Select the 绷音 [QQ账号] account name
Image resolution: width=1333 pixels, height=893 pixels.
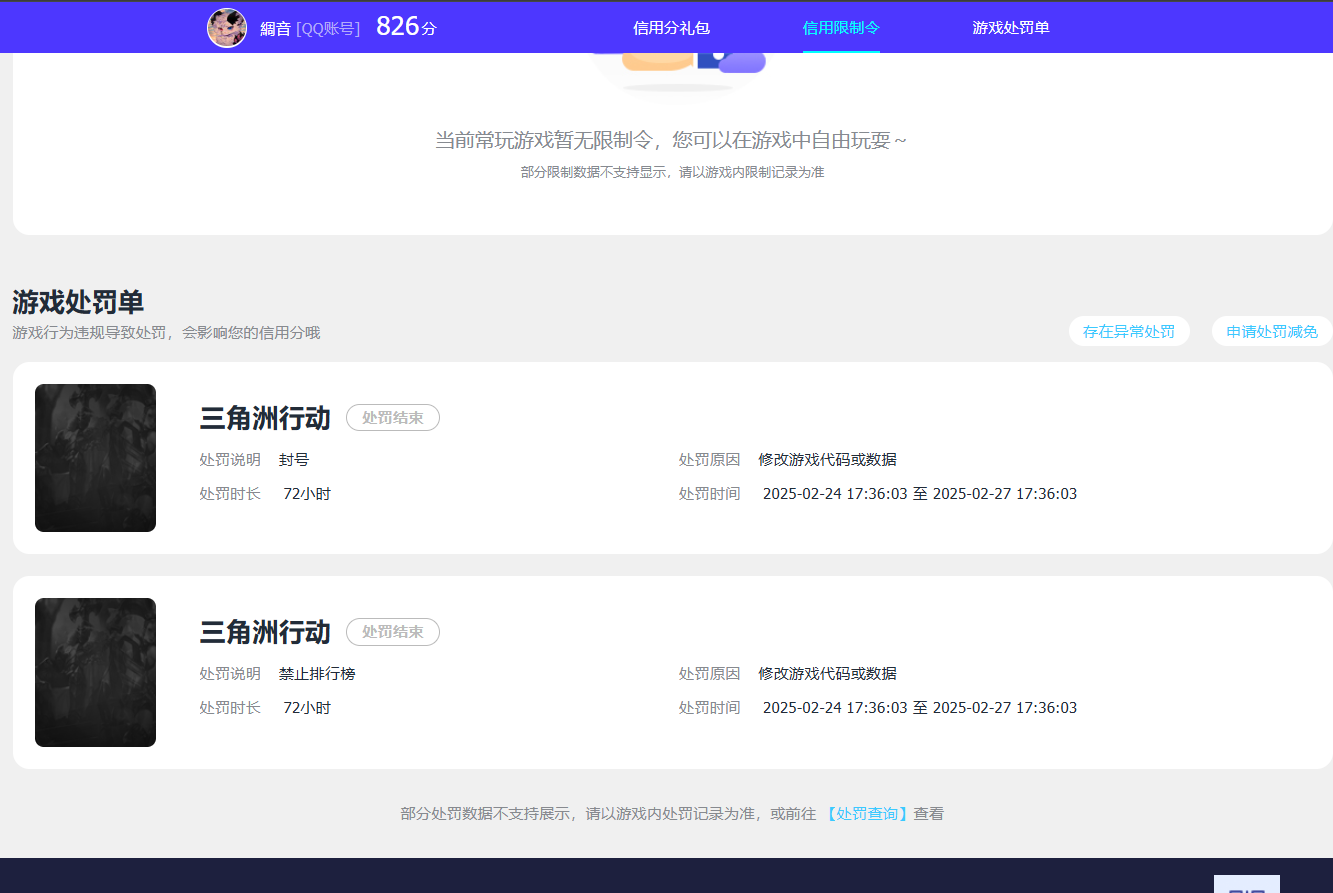310,28
